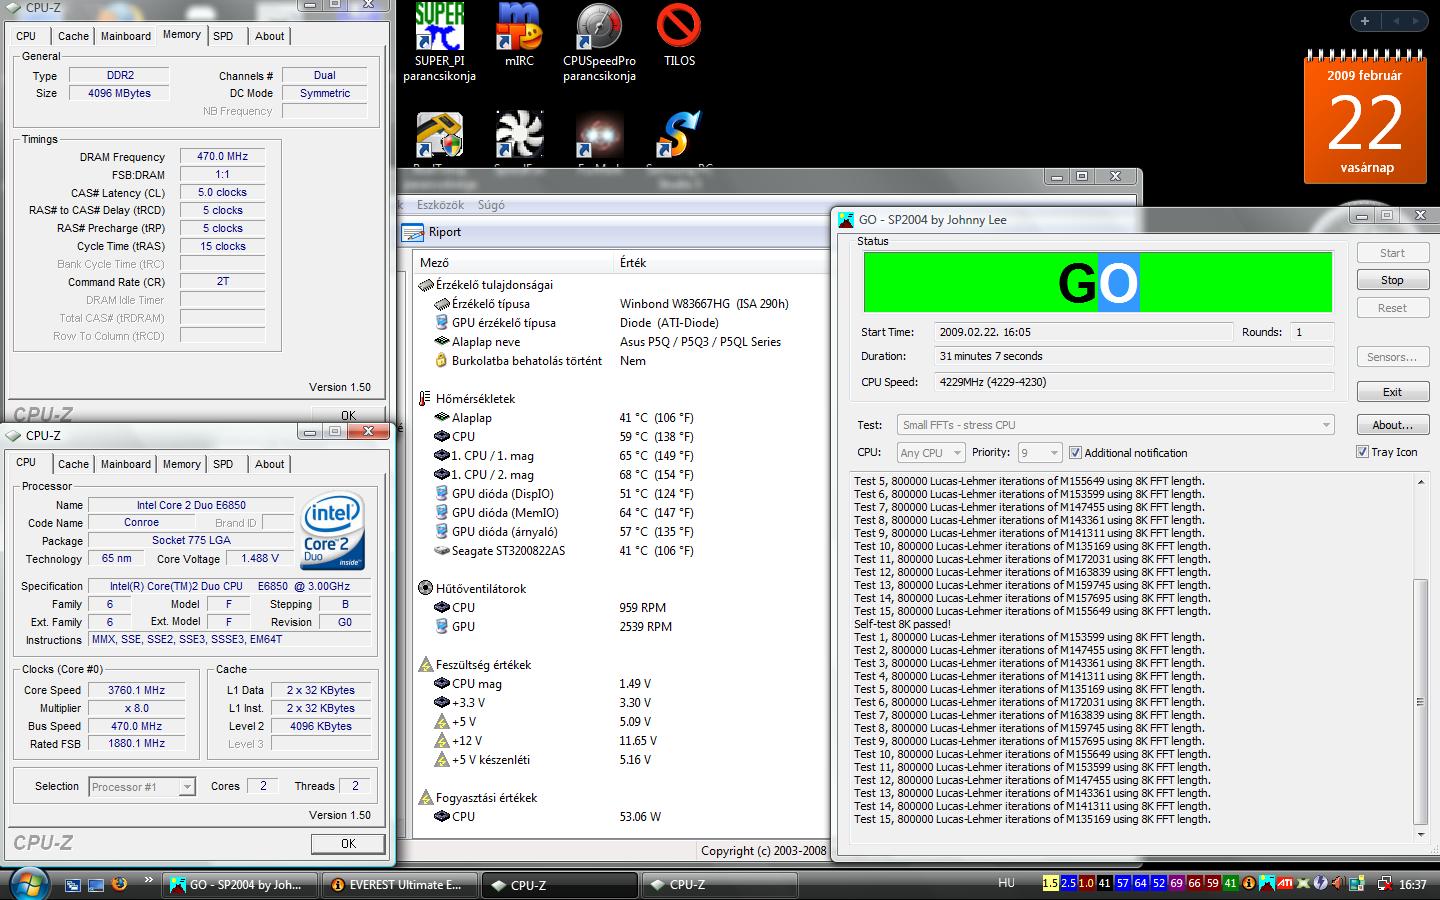This screenshot has height=900, width=1440.
Task: Click the GPU érzékelő típusa row icon
Action: [x=442, y=323]
